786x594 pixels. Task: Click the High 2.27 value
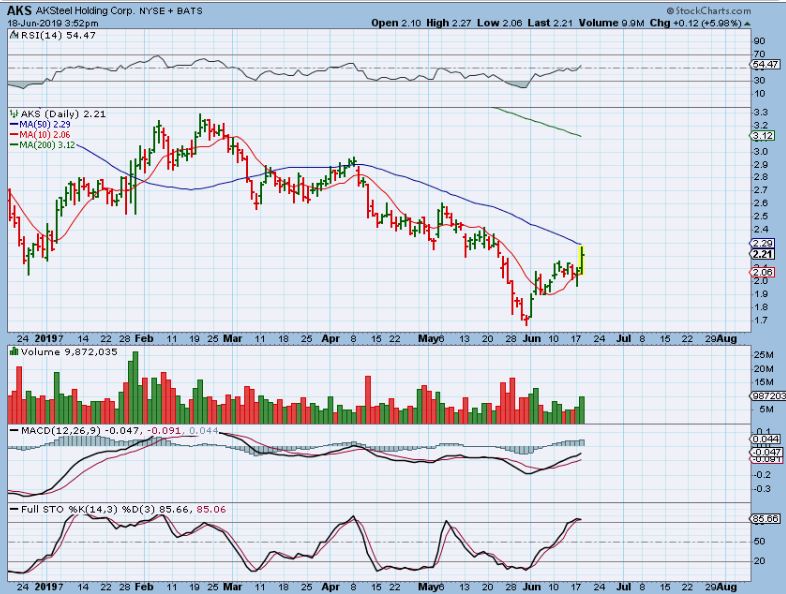coord(450,23)
